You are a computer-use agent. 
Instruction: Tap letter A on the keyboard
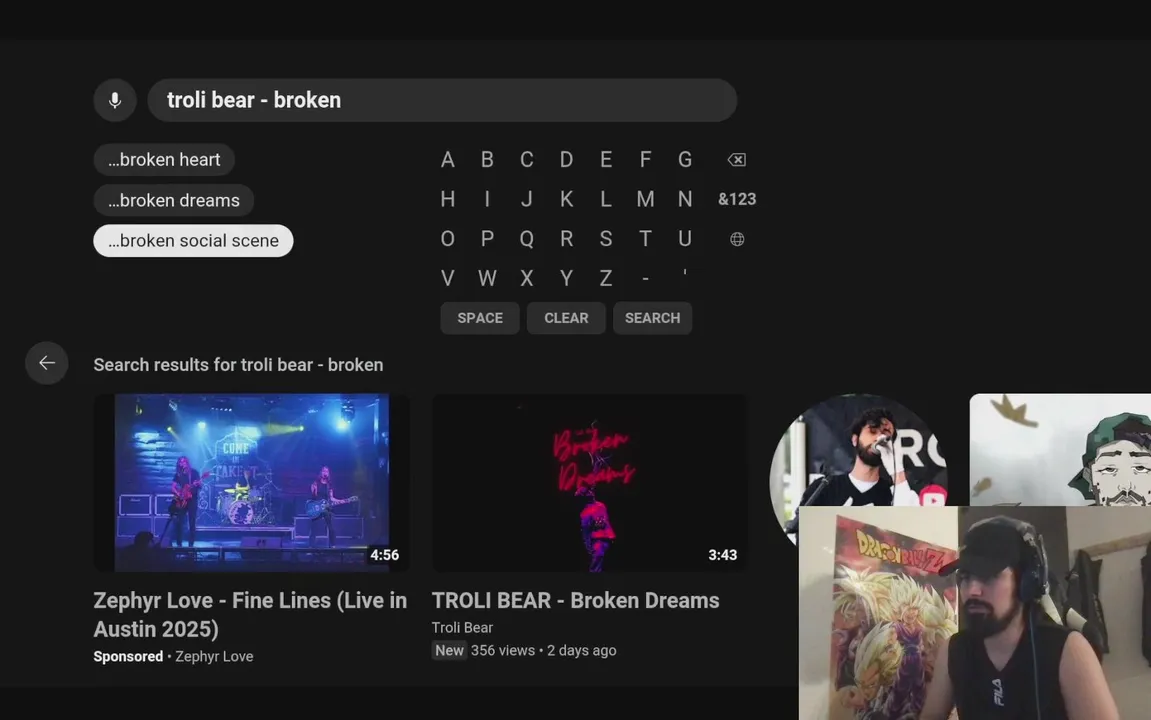[x=447, y=159]
